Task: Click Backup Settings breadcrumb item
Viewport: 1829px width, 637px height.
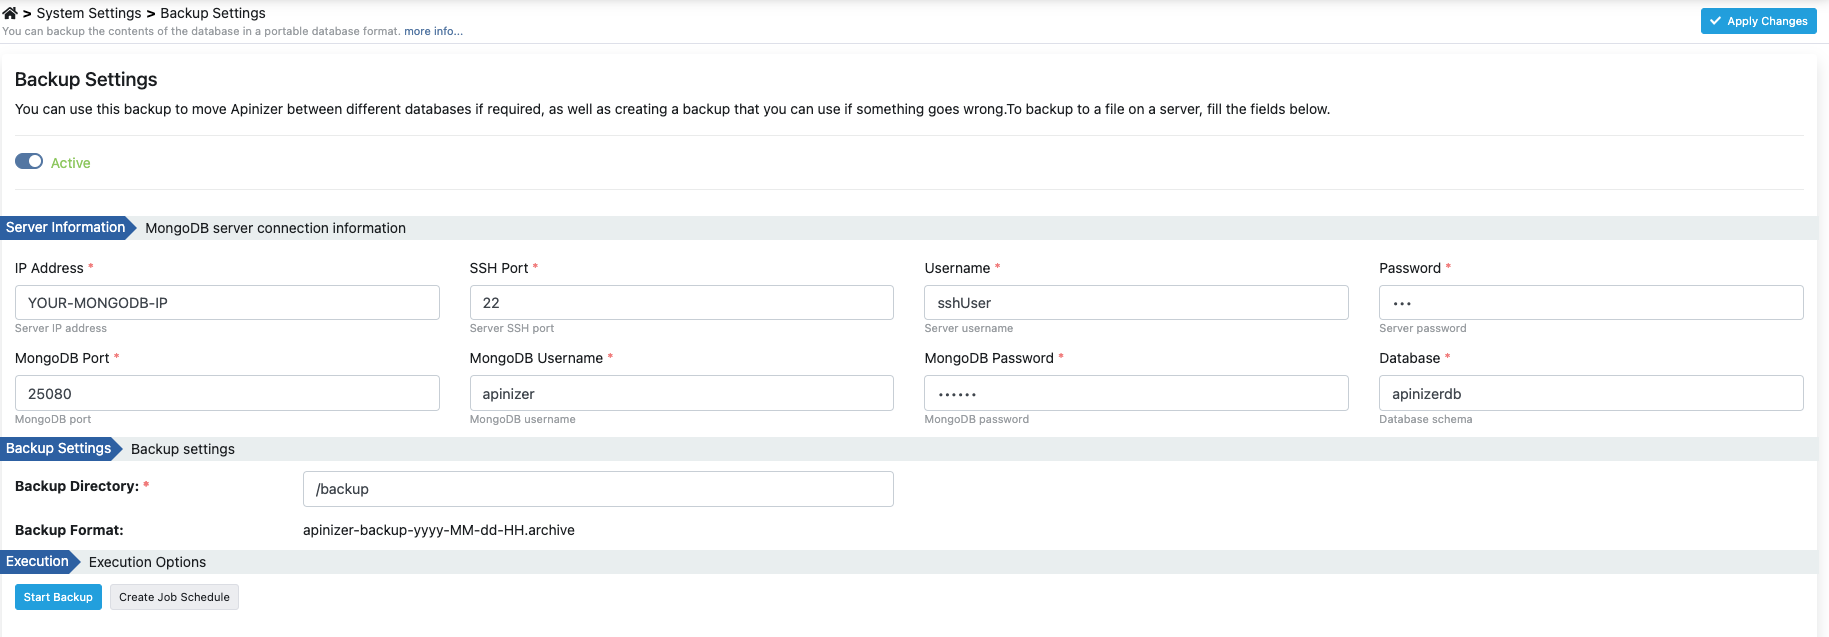Action: tap(213, 13)
